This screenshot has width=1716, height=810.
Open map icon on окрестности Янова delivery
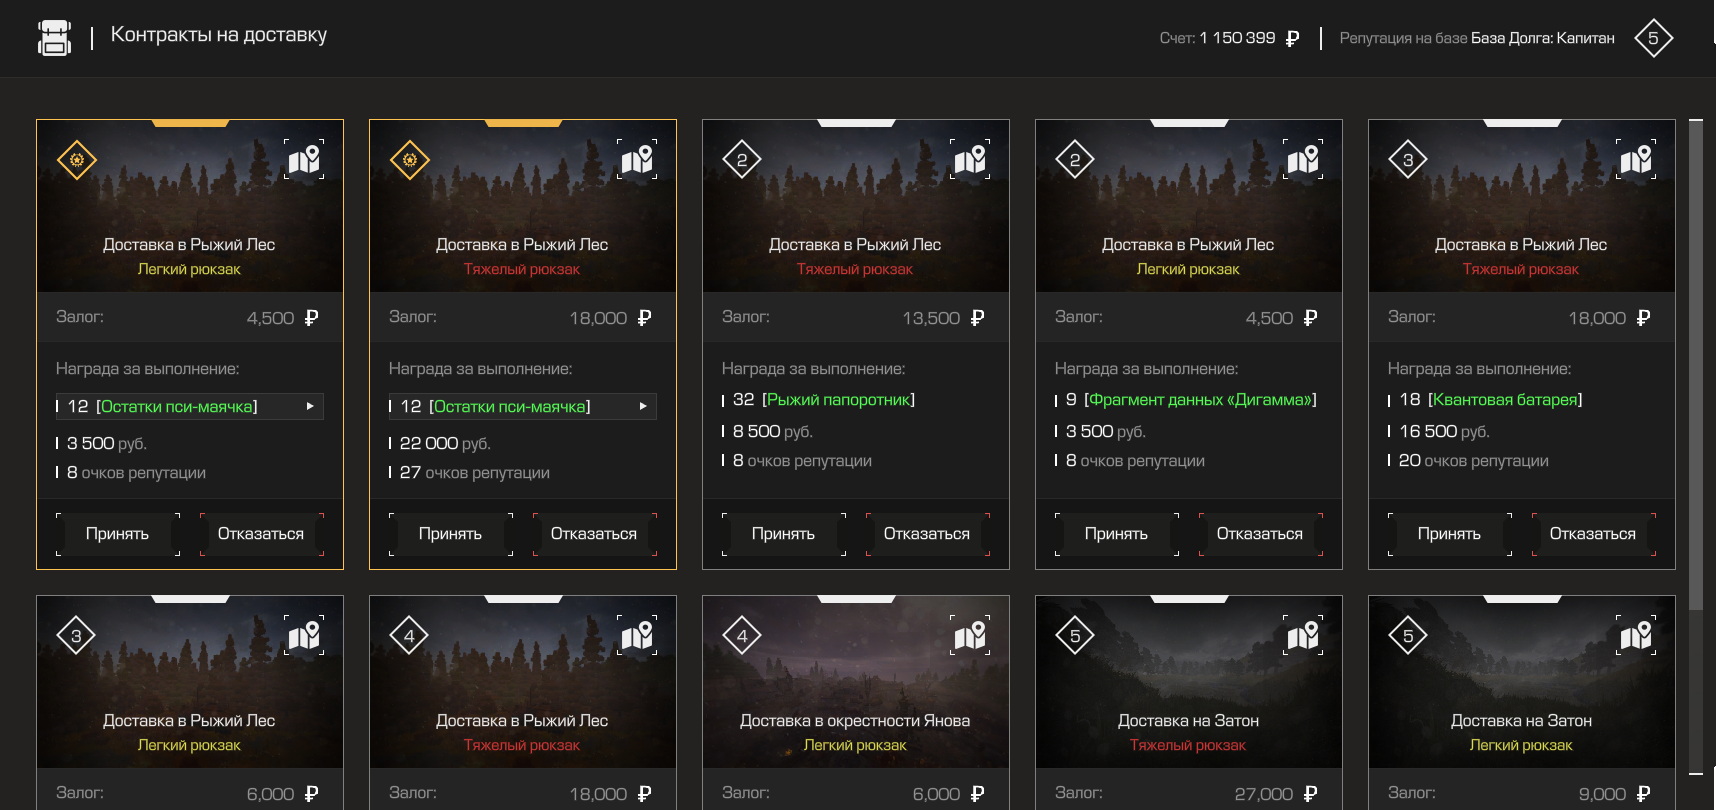pyautogui.click(x=970, y=635)
